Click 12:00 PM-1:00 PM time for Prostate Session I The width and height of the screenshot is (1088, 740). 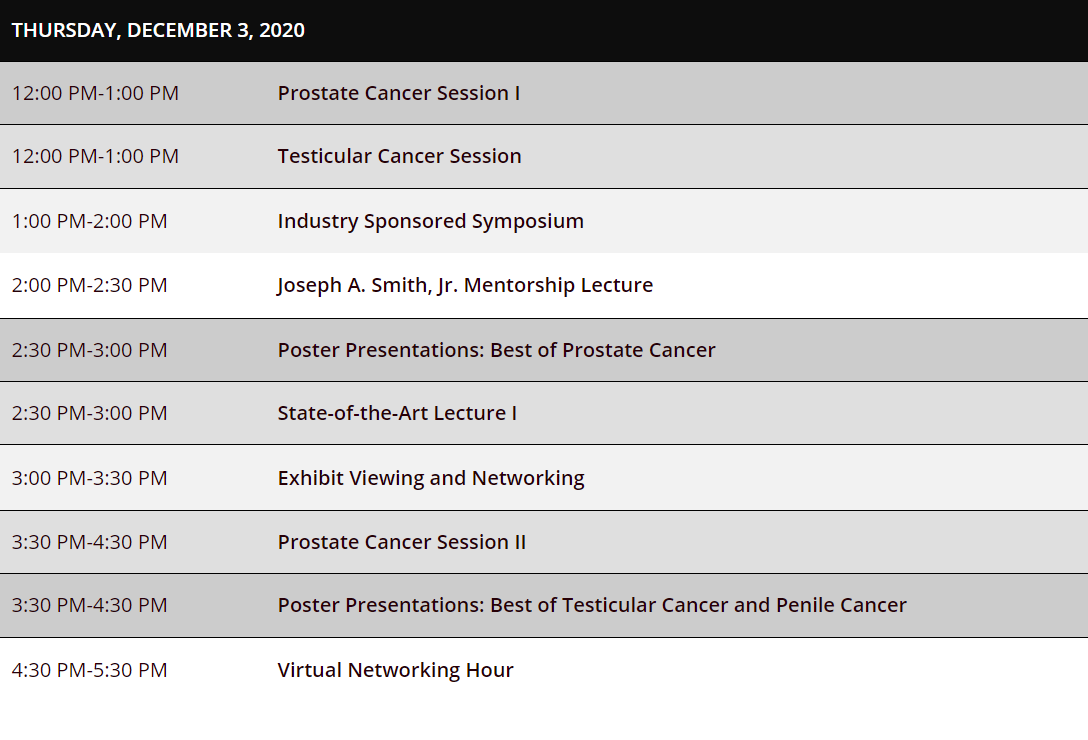click(95, 93)
